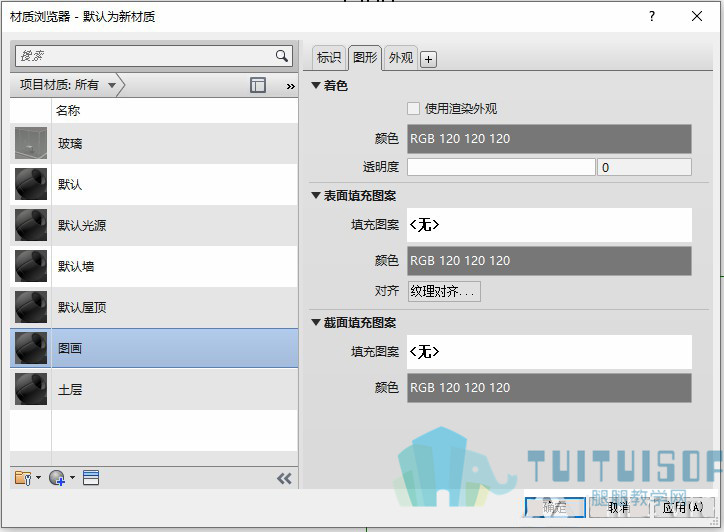
Task: Expand the double-arrow view options beside library icon
Action: tap(290, 86)
